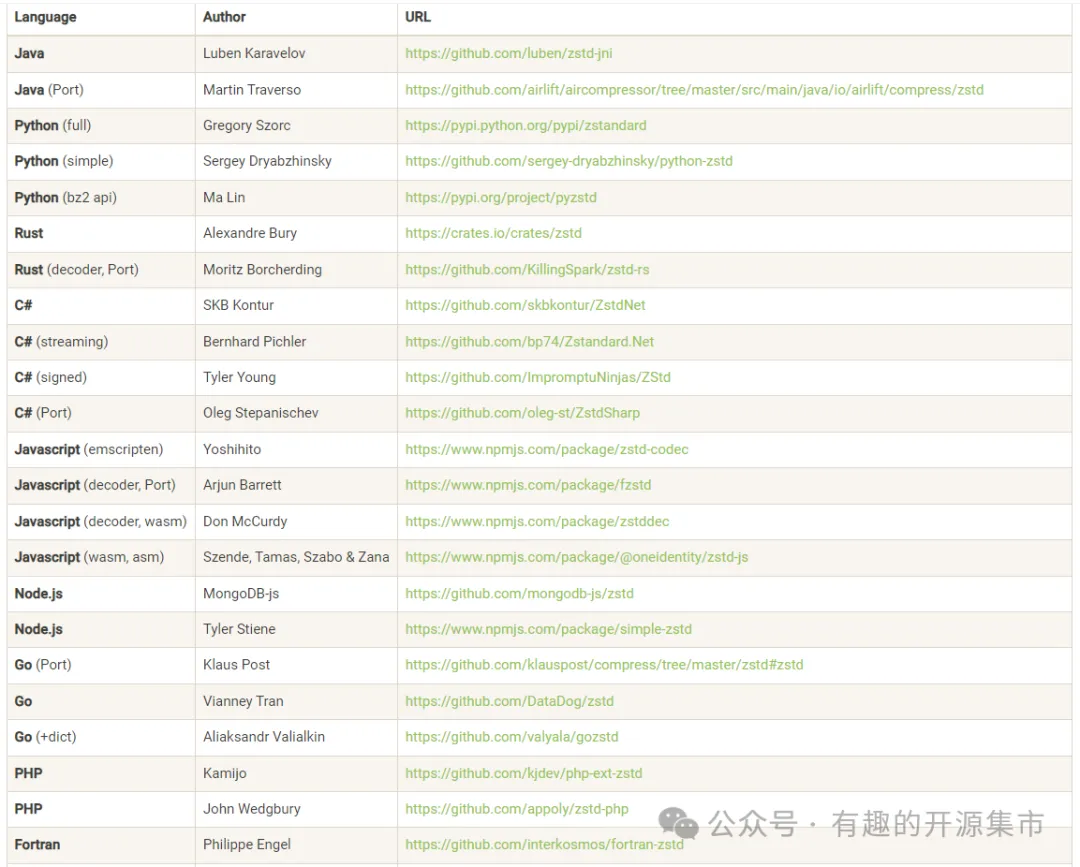Click the Fortran language cell
The height and width of the screenshot is (867, 1080).
point(101,845)
